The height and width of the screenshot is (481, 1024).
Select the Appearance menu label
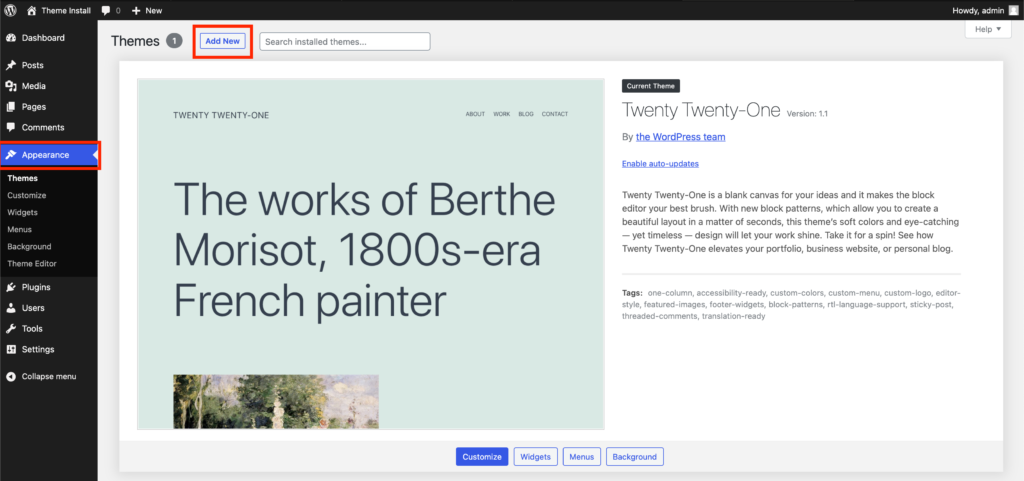(45, 155)
